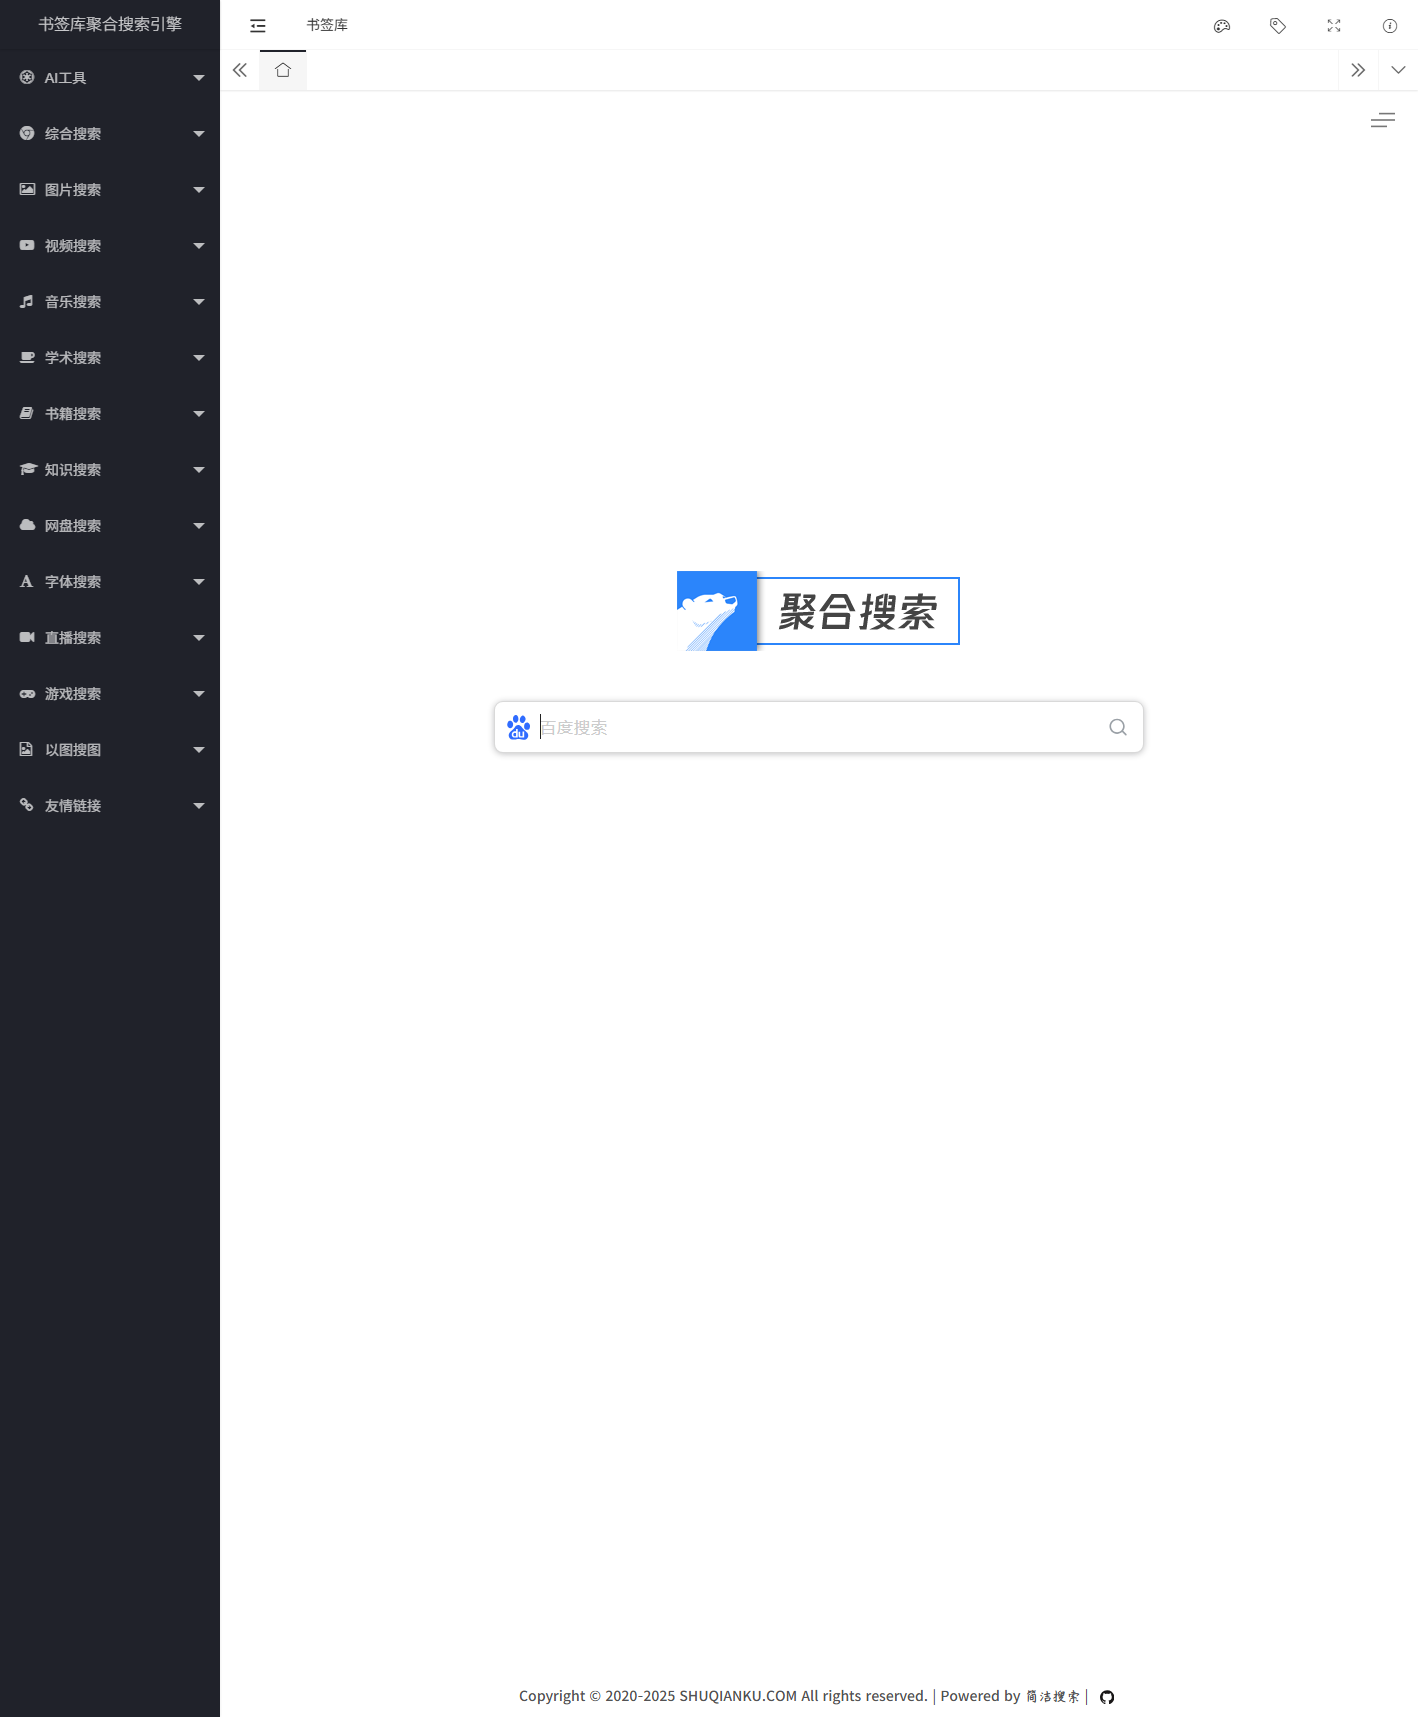Click the tag icon in top bar
This screenshot has width=1418, height=1717.
pyautogui.click(x=1278, y=26)
